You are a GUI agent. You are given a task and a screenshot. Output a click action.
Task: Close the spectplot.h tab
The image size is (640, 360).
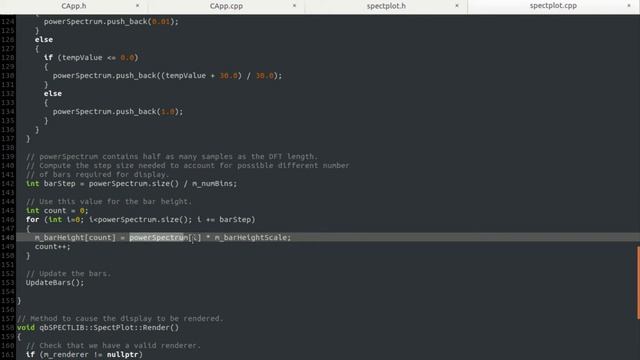pyautogui.click(x=457, y=6)
